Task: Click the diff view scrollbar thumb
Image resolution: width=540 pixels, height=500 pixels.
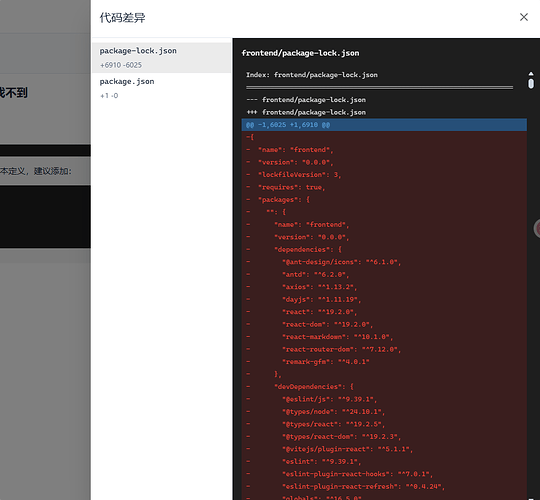Action: click(x=531, y=84)
